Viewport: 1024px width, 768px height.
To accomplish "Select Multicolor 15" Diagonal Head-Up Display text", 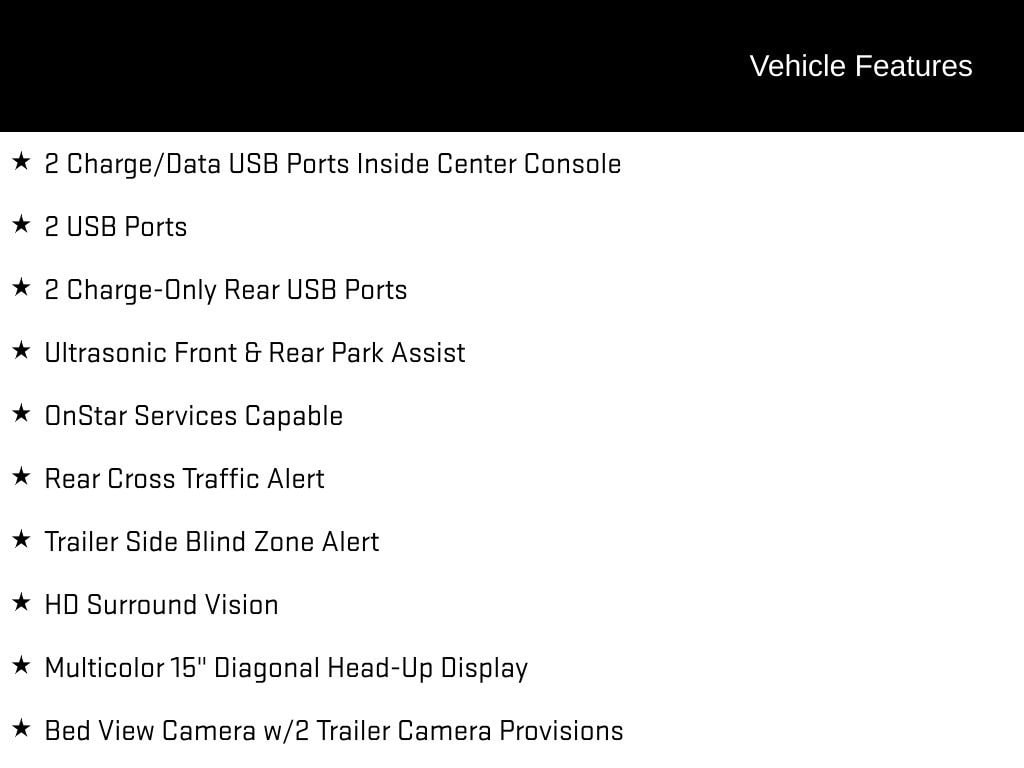I will click(286, 668).
